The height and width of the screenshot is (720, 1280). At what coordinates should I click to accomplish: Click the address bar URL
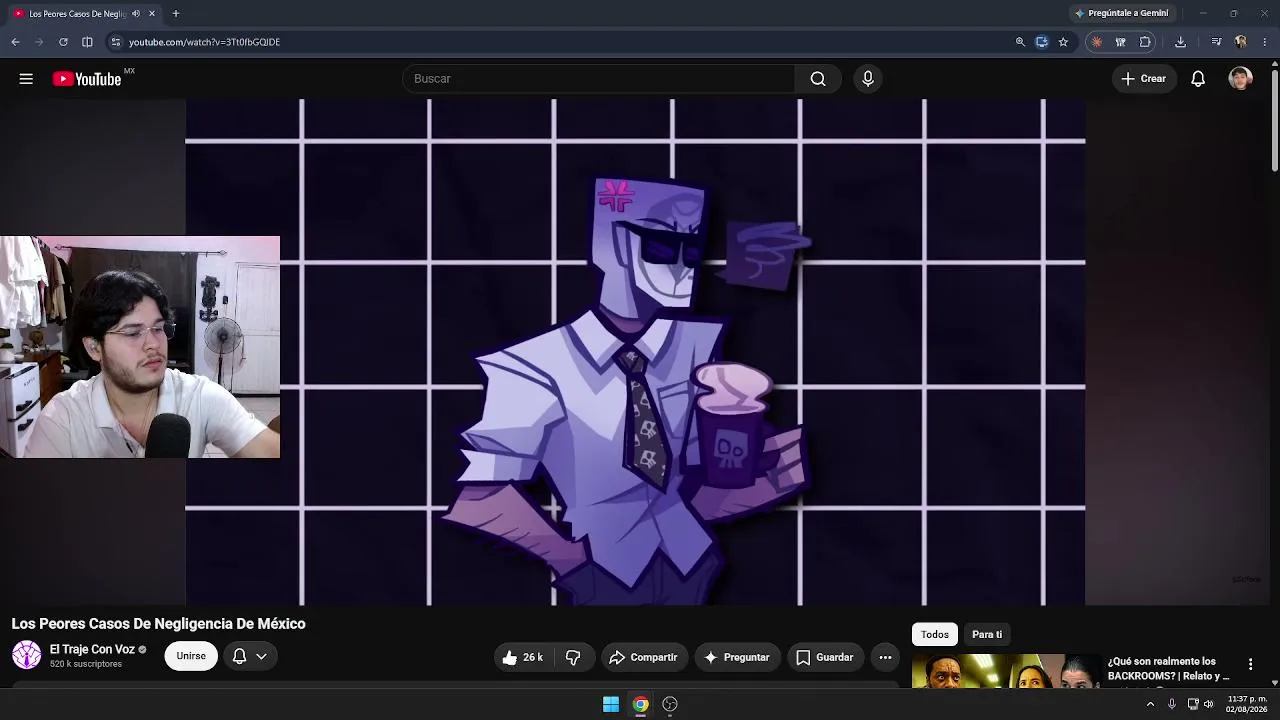[x=205, y=42]
